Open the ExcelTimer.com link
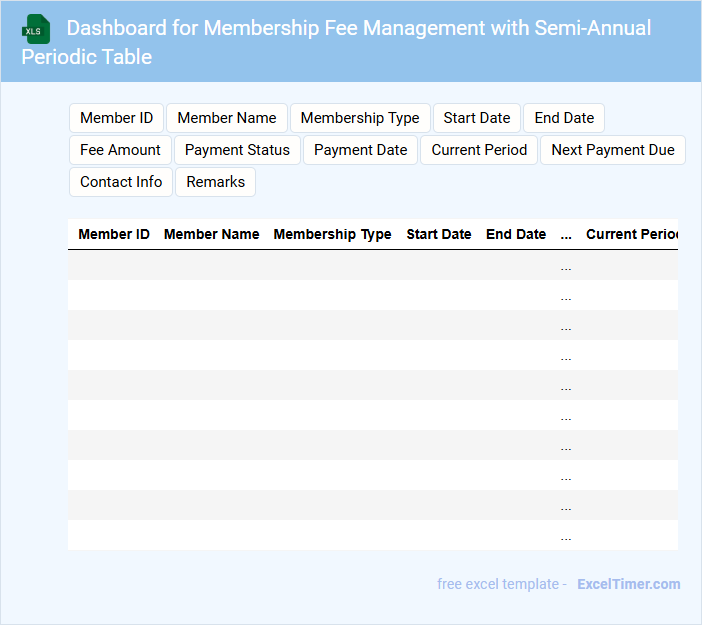The height and width of the screenshot is (625, 702). pyautogui.click(x=628, y=584)
